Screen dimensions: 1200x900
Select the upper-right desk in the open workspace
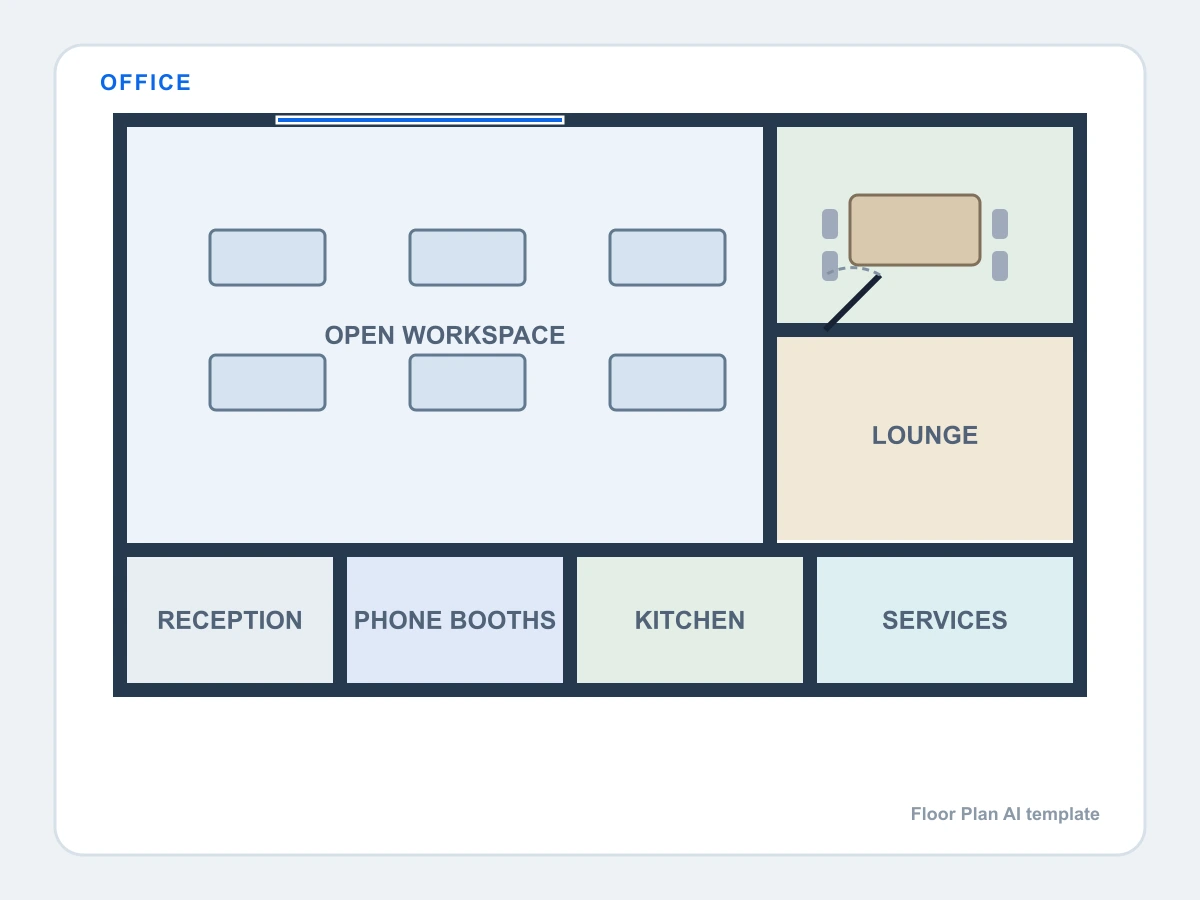(x=667, y=257)
